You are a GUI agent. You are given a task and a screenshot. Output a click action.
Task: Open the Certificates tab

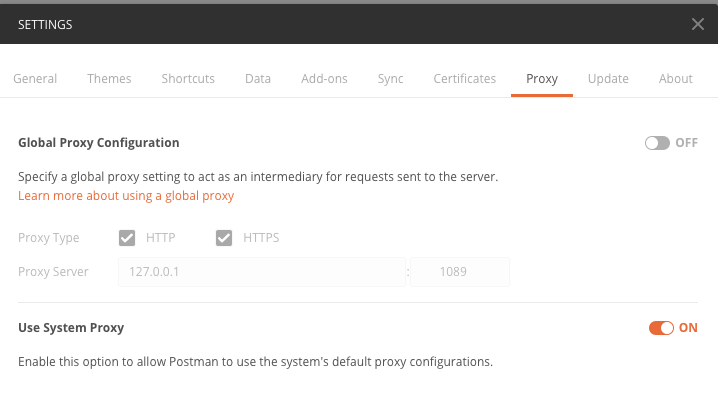pyautogui.click(x=465, y=79)
